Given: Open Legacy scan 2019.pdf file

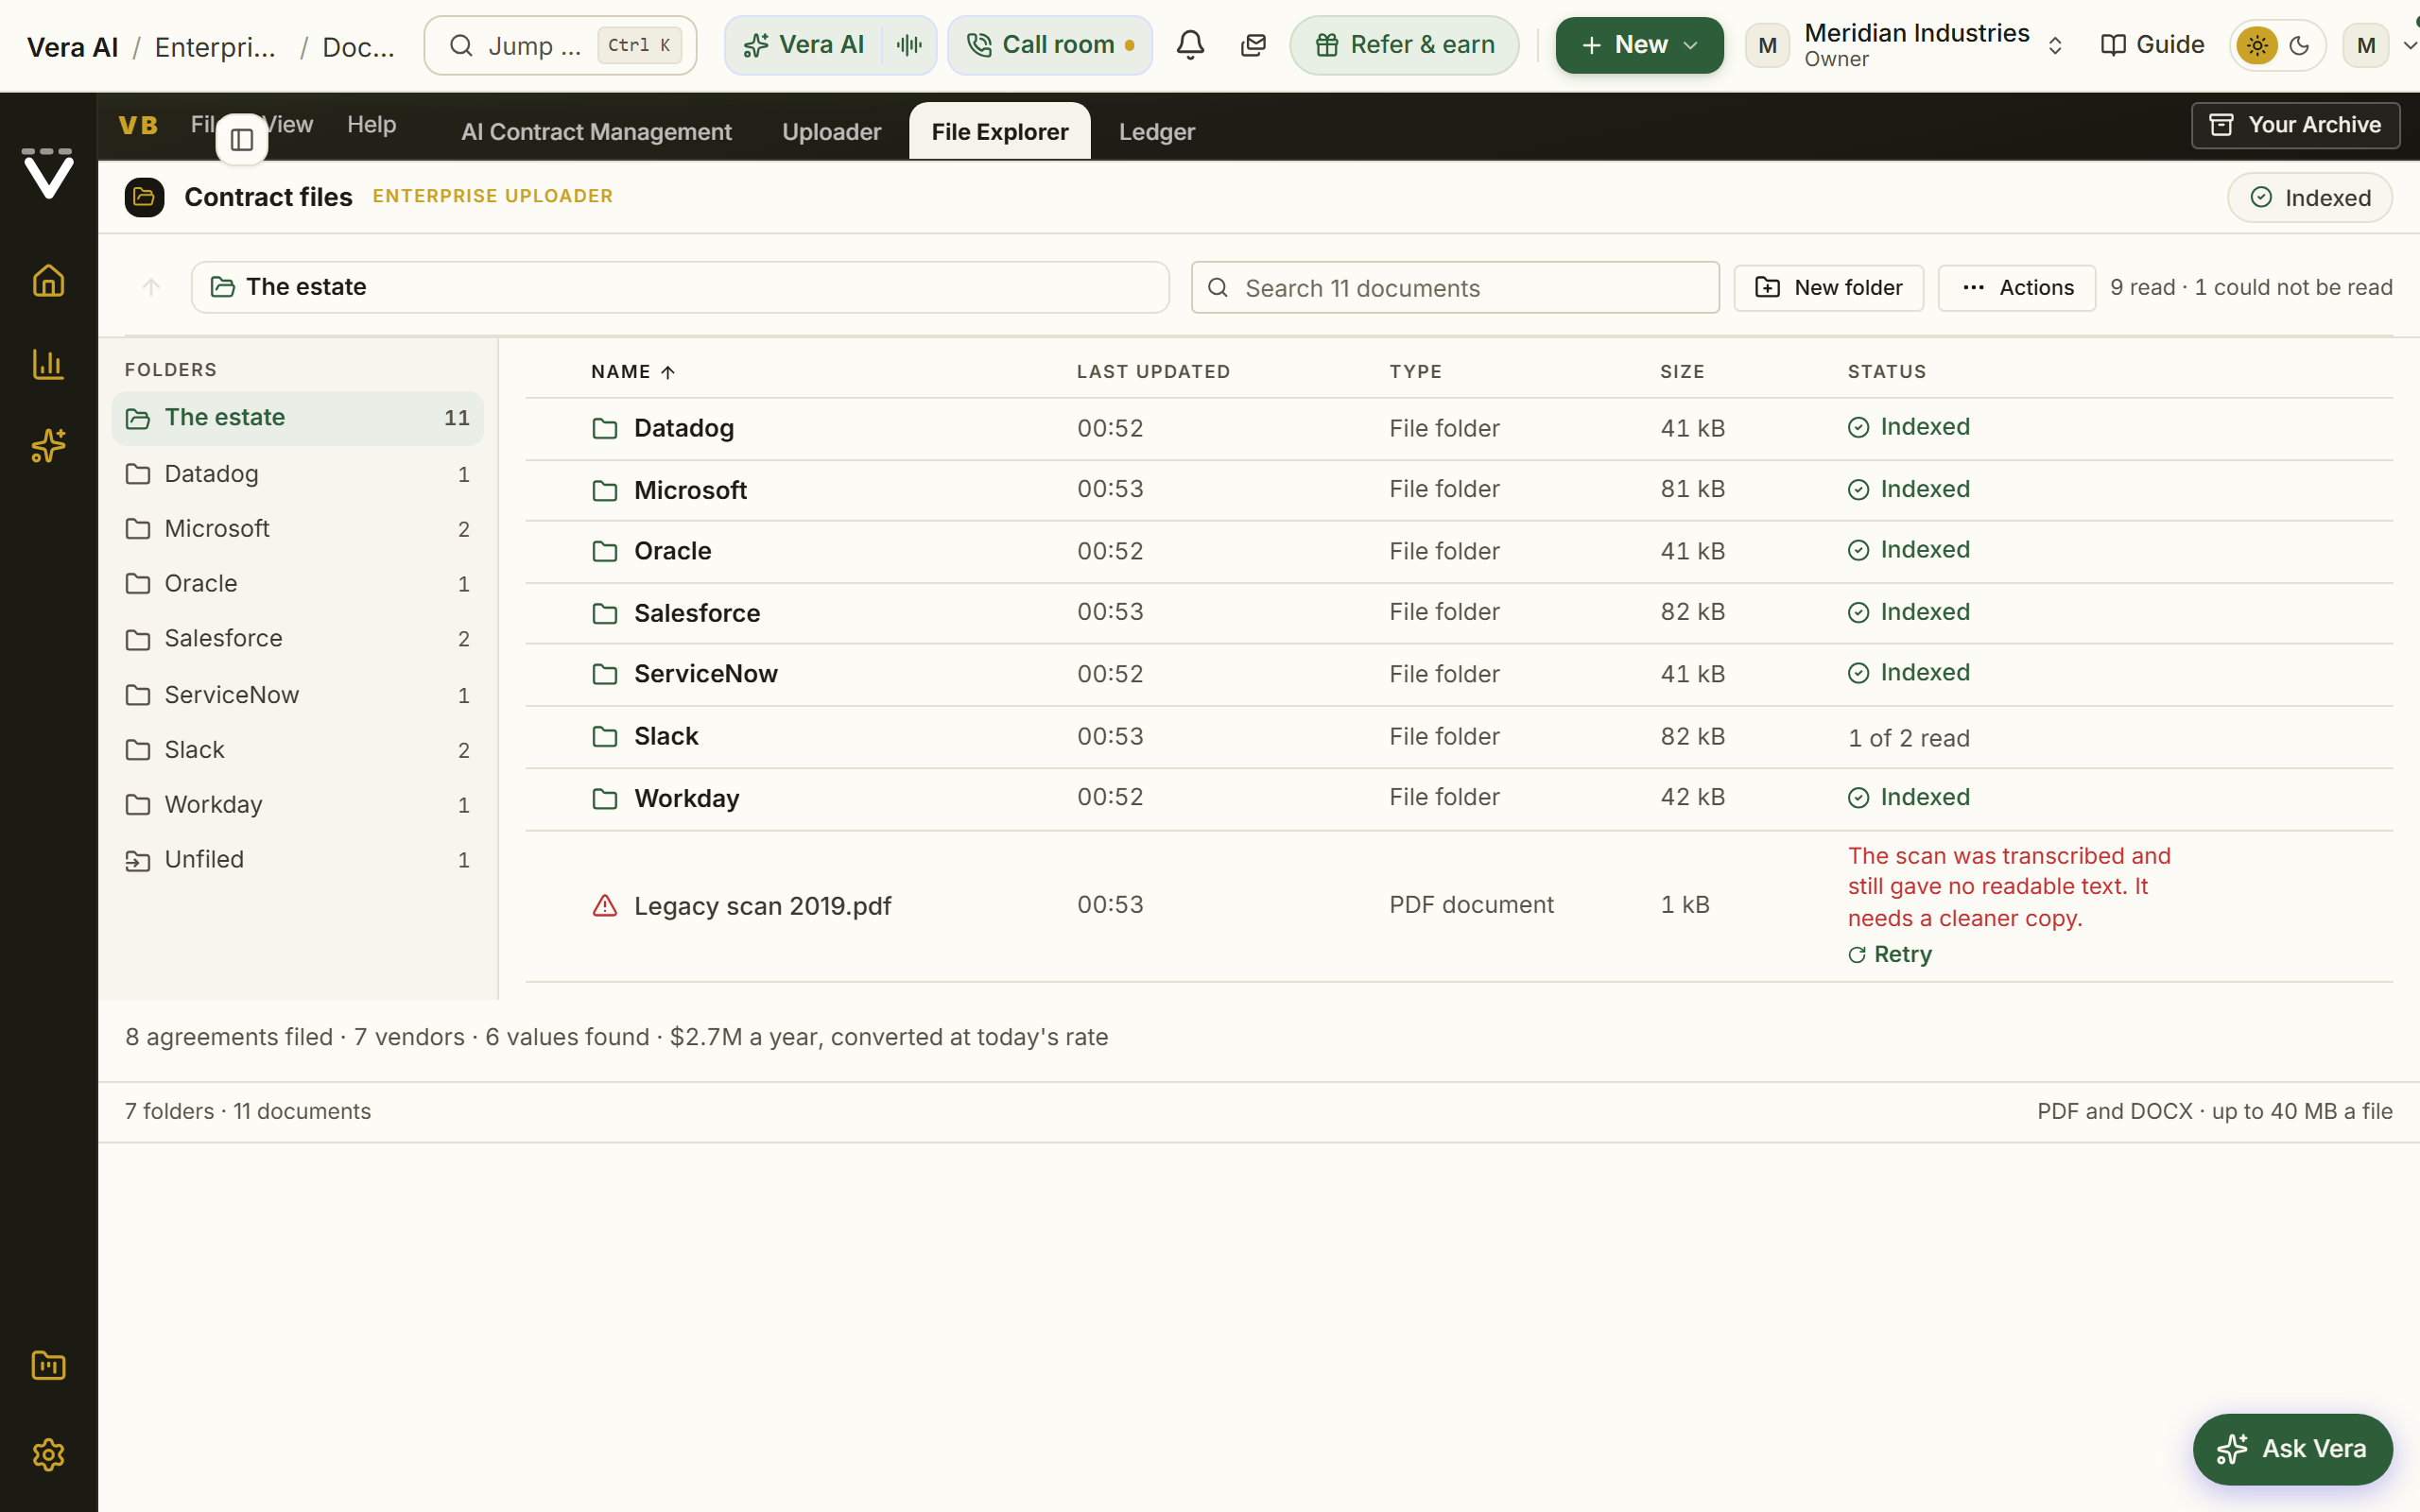Looking at the screenshot, I should [x=762, y=906].
